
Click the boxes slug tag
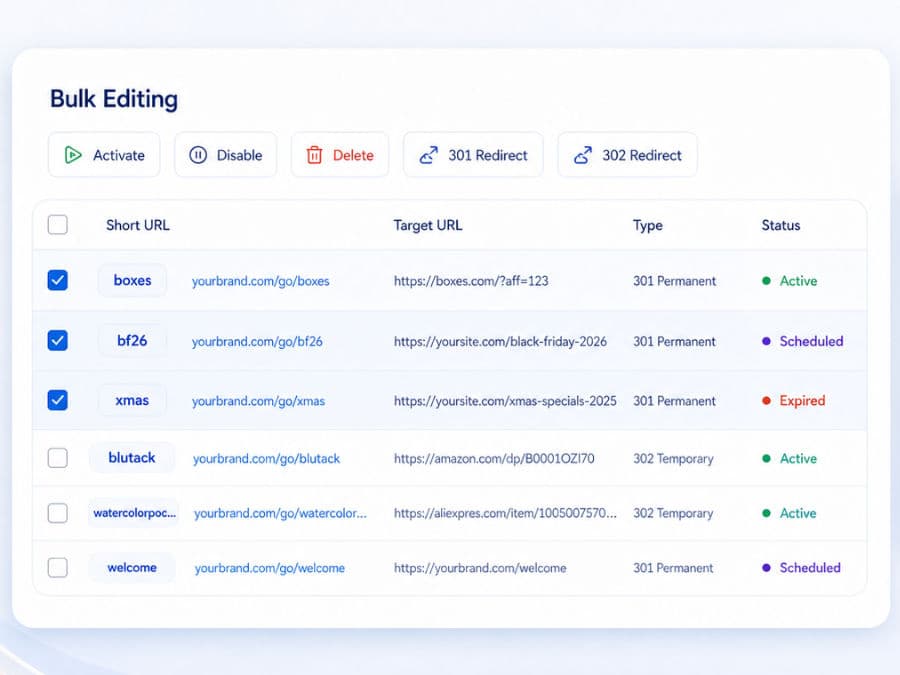click(132, 280)
